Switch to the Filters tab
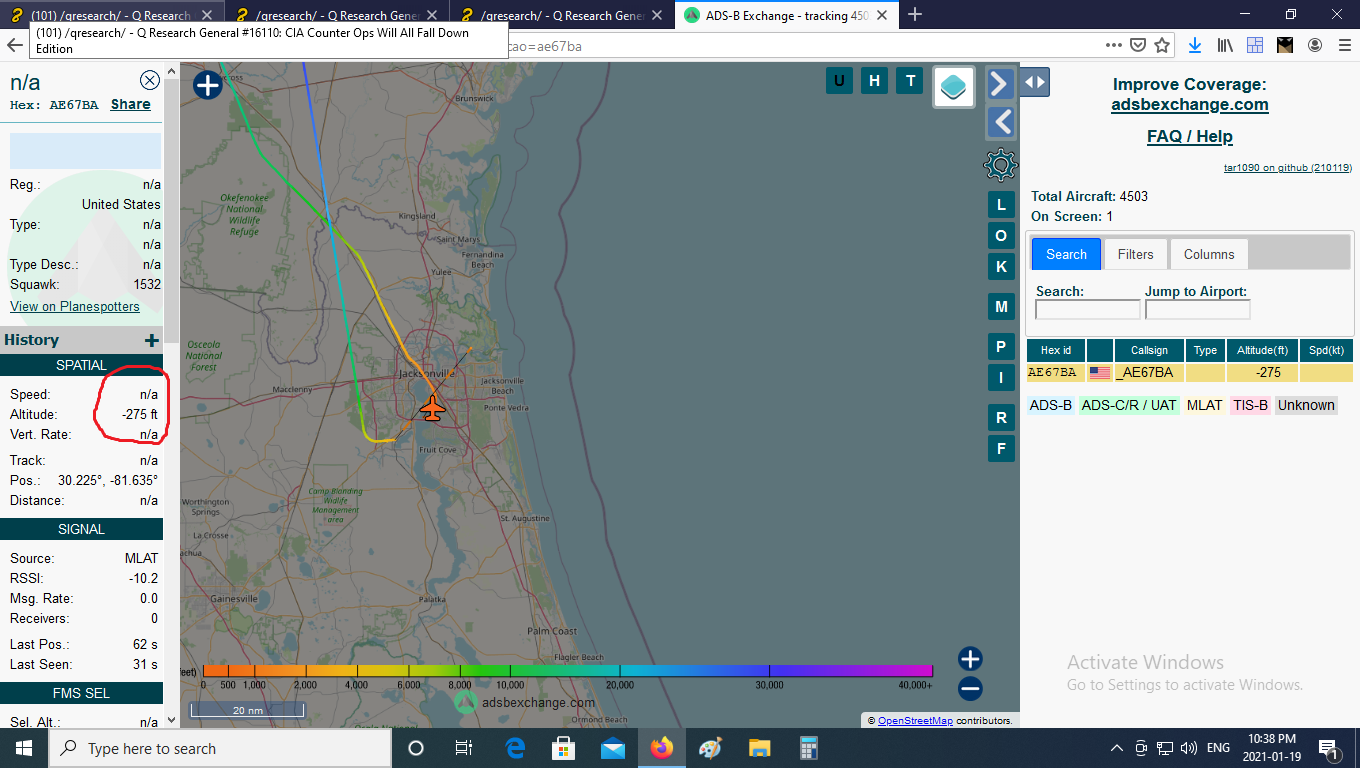 pyautogui.click(x=1135, y=254)
